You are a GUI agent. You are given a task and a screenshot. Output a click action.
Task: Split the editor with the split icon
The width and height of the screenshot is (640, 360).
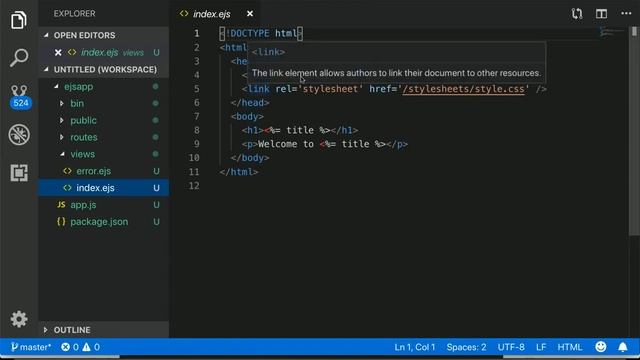point(601,14)
